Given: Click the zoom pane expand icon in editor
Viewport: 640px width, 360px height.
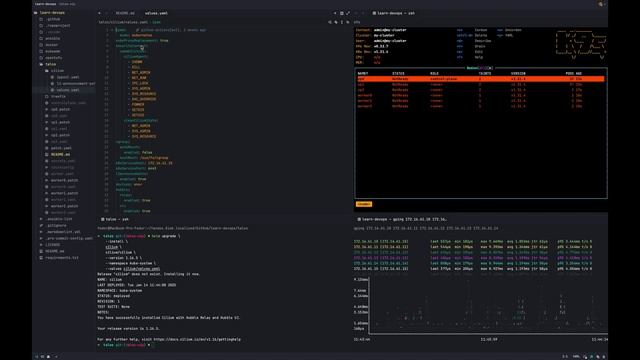Looking at the screenshot, I should (x=348, y=13).
